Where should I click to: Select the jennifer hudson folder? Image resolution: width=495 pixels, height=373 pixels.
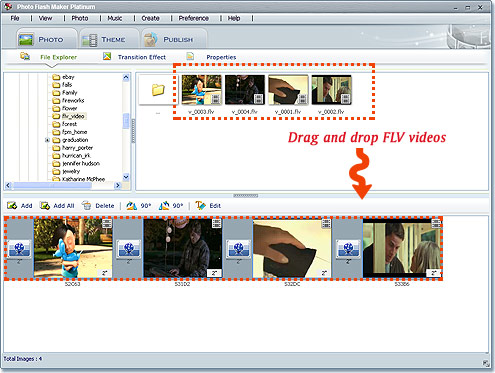[x=81, y=164]
